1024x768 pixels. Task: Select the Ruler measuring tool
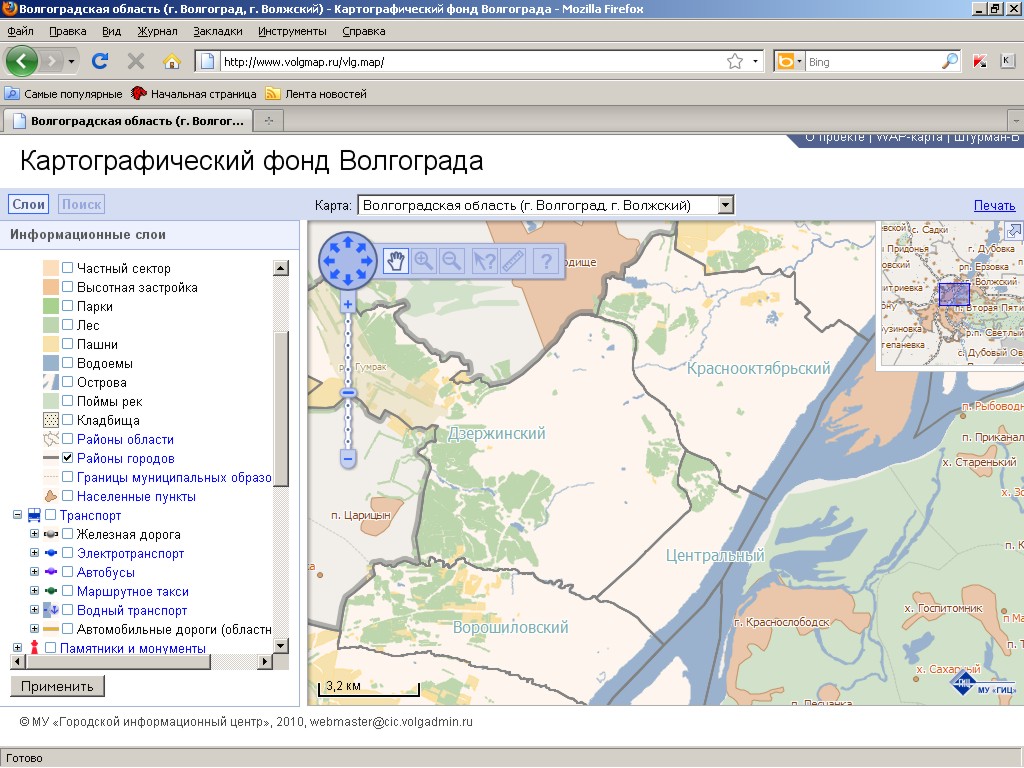point(513,263)
